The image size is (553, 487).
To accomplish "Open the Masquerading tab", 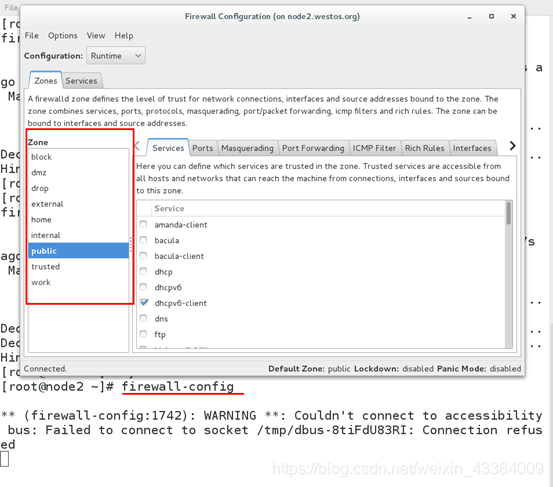I will (x=247, y=148).
